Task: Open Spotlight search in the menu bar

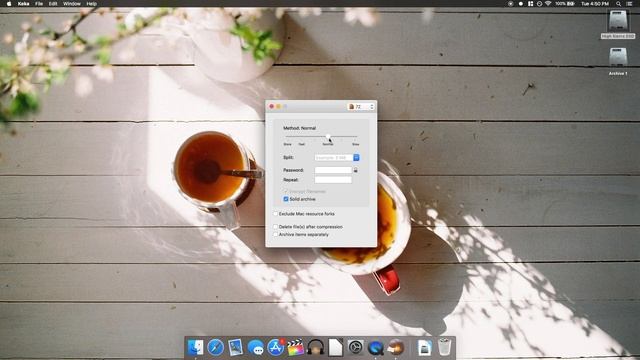Action: click(x=618, y=4)
